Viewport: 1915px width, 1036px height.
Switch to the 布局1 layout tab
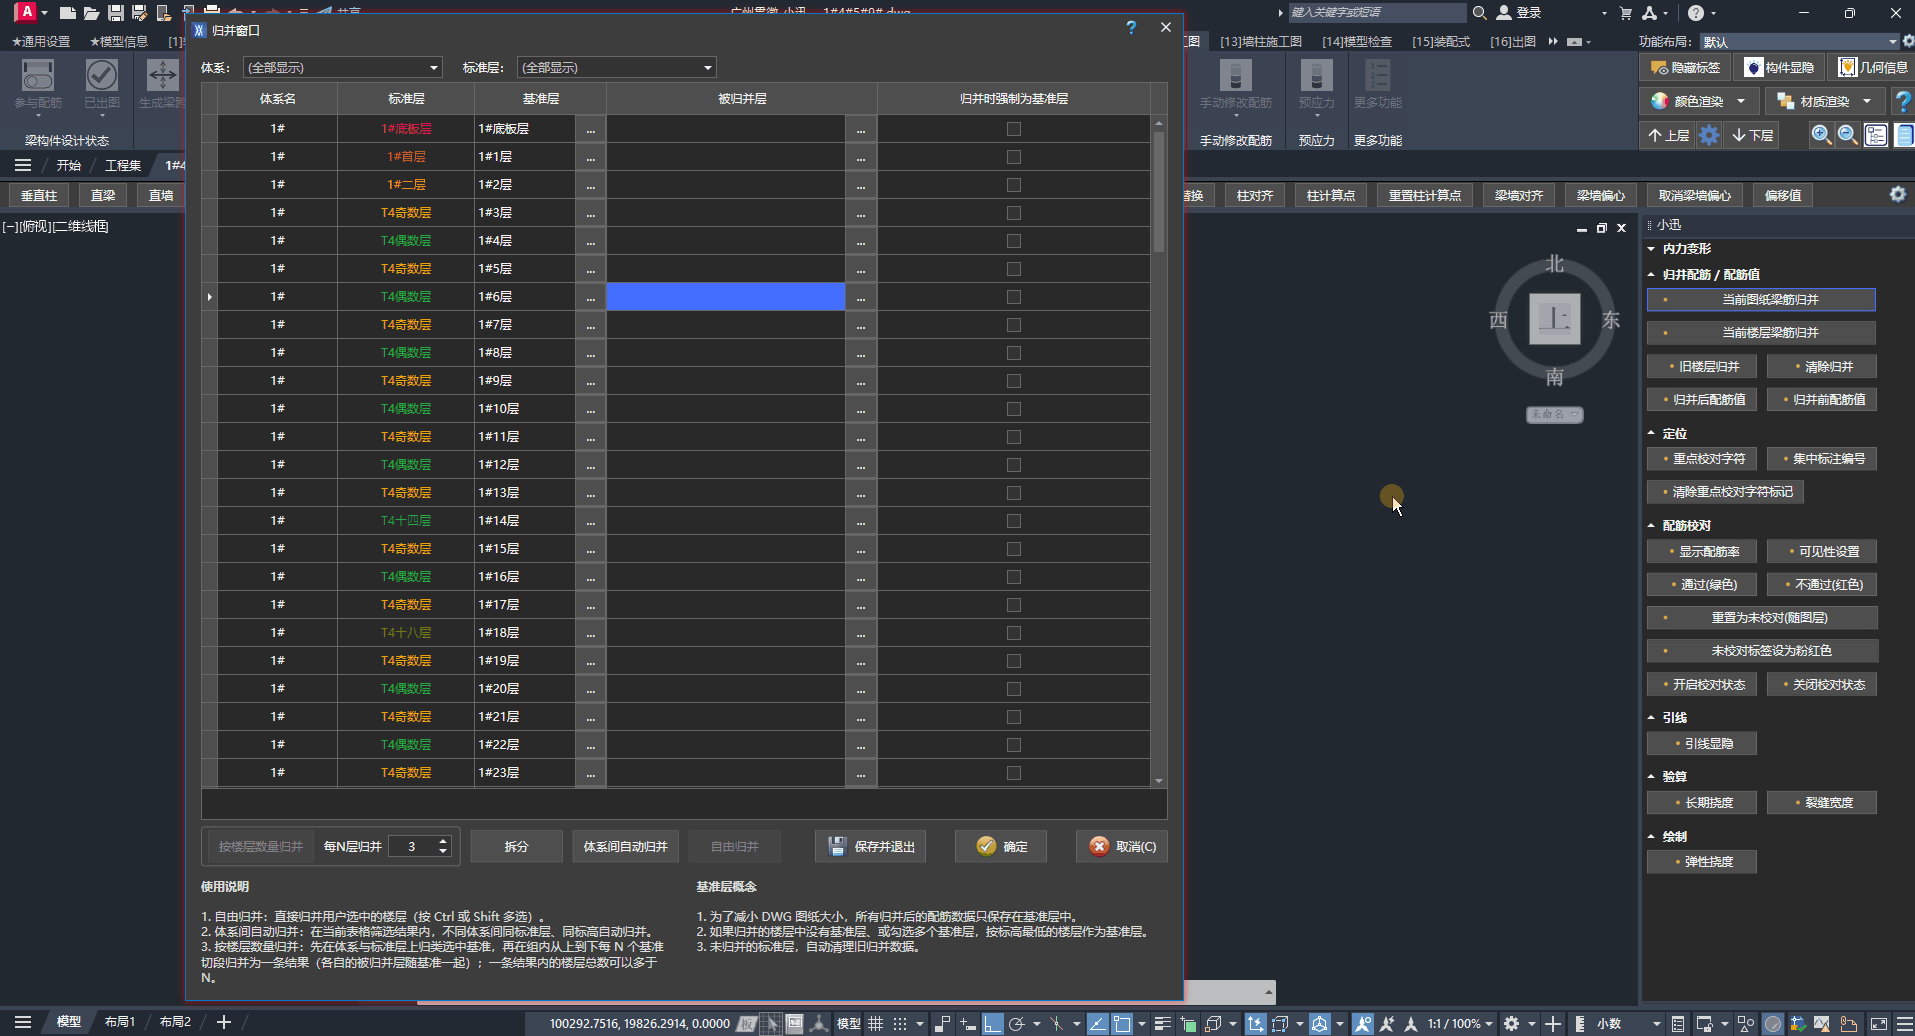pos(120,1022)
